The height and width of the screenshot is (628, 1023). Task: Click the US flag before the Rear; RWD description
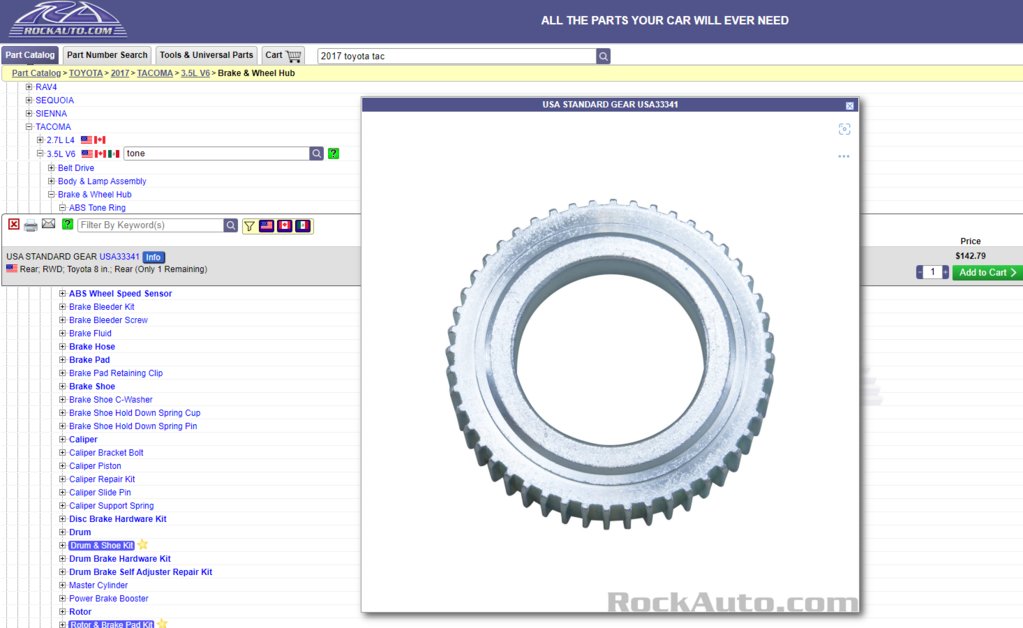tap(12, 268)
